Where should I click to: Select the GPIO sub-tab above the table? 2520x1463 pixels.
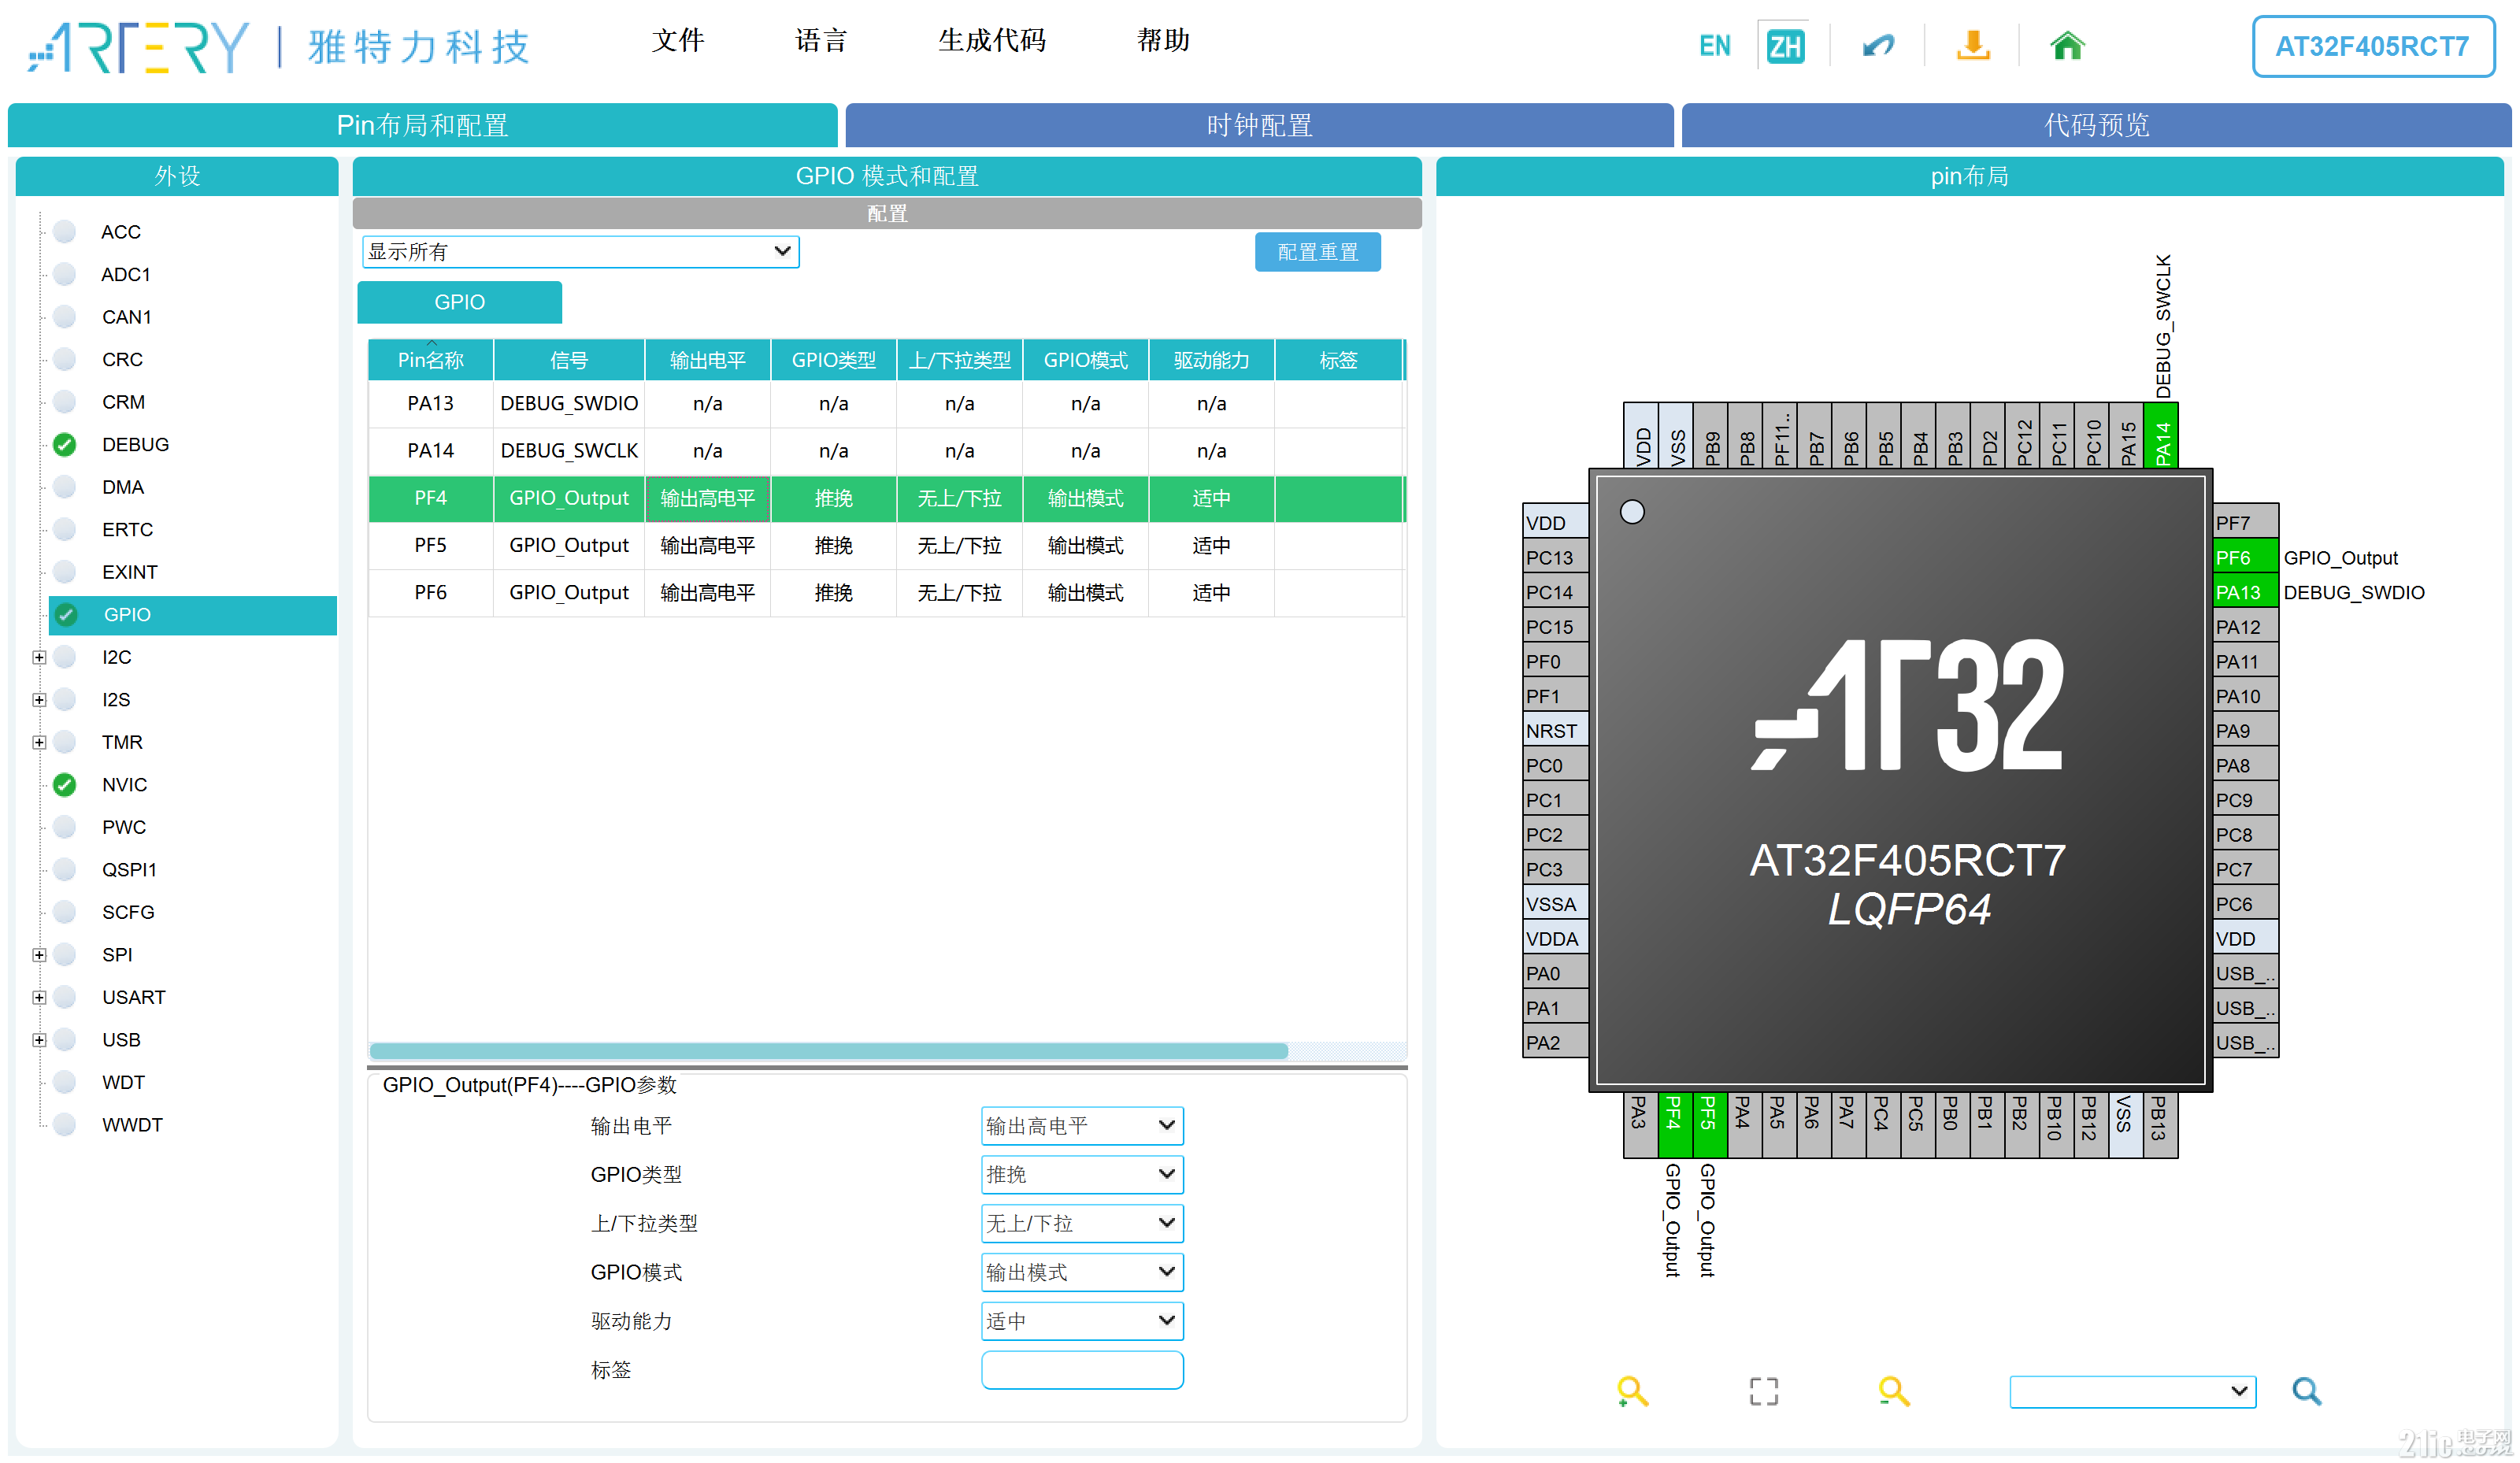(x=459, y=302)
